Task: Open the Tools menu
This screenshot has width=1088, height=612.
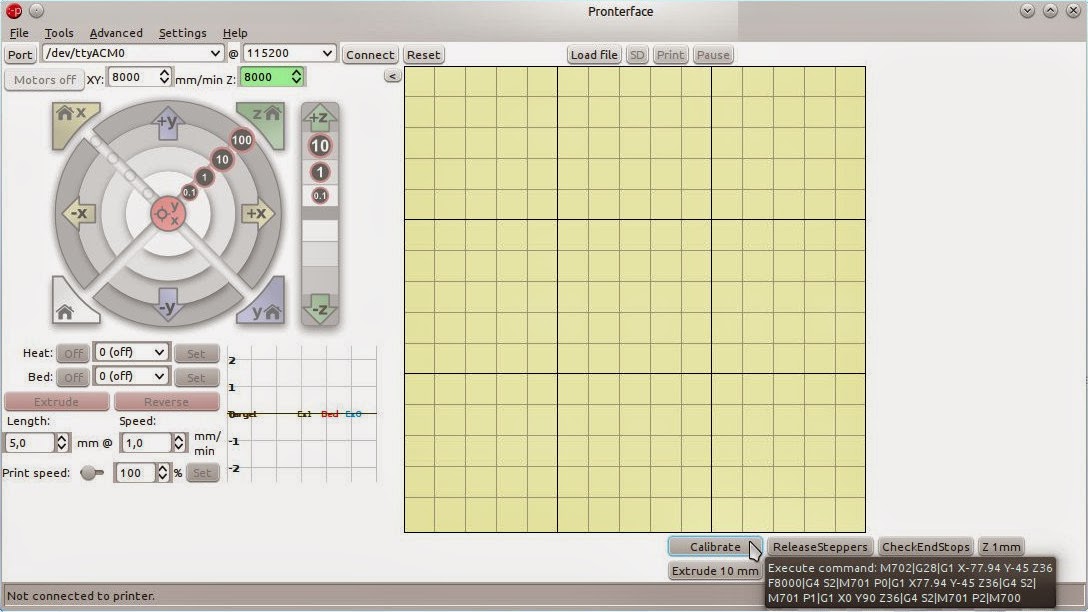Action: click(x=59, y=33)
